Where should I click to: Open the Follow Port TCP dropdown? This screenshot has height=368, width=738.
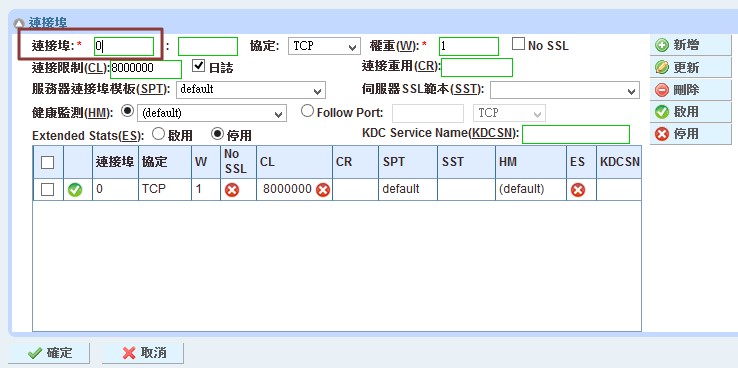point(509,113)
